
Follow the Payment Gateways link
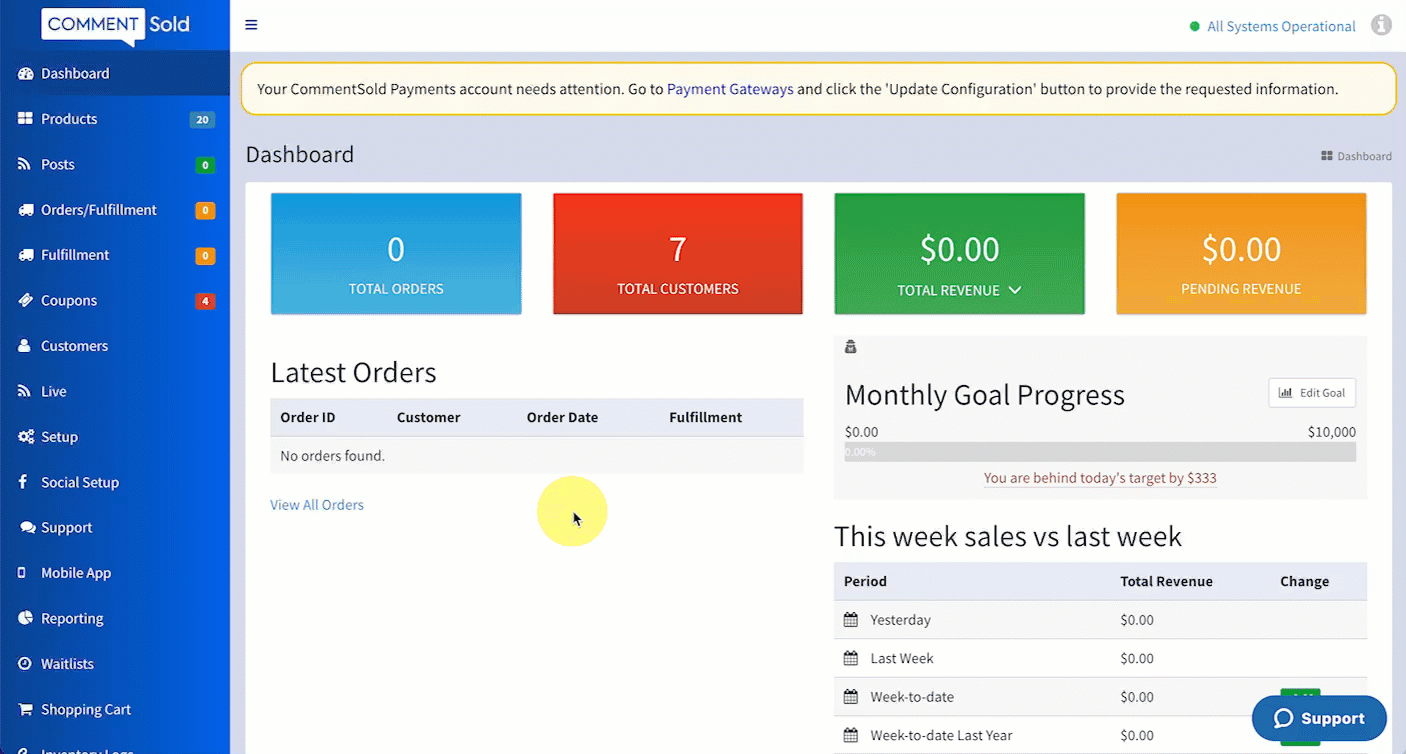tap(730, 89)
